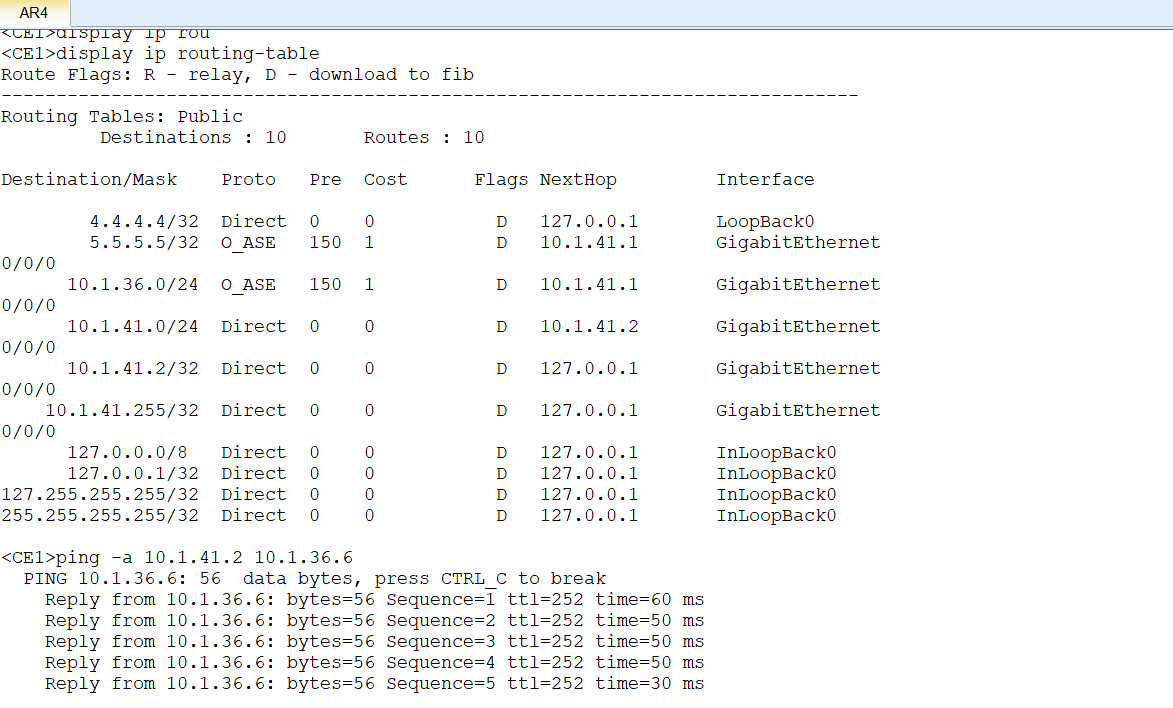The image size is (1173, 708).
Task: Switch to the AR4 tab
Action: coord(34,13)
